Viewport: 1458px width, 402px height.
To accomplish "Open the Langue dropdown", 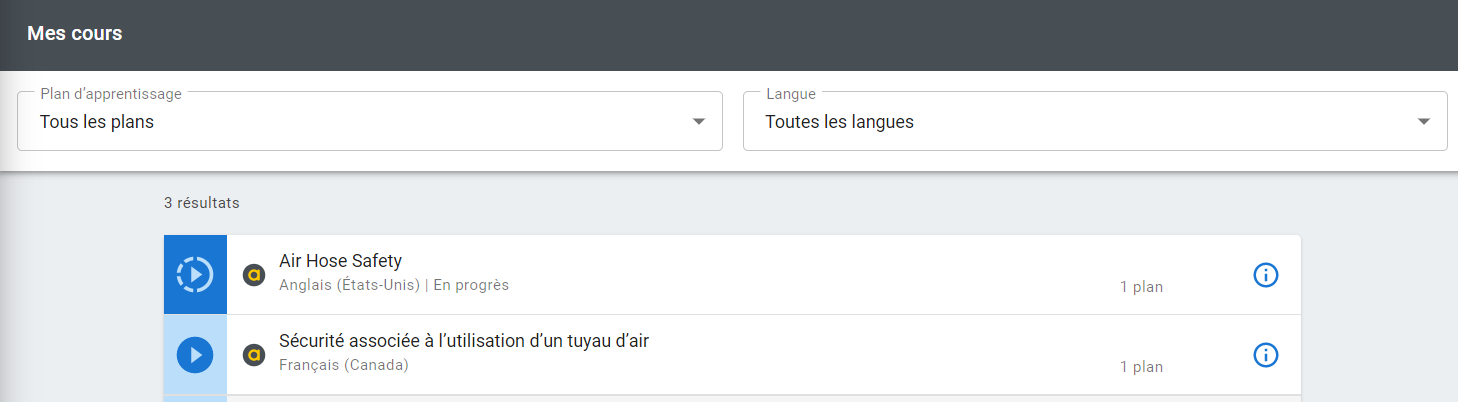I will 1095,122.
